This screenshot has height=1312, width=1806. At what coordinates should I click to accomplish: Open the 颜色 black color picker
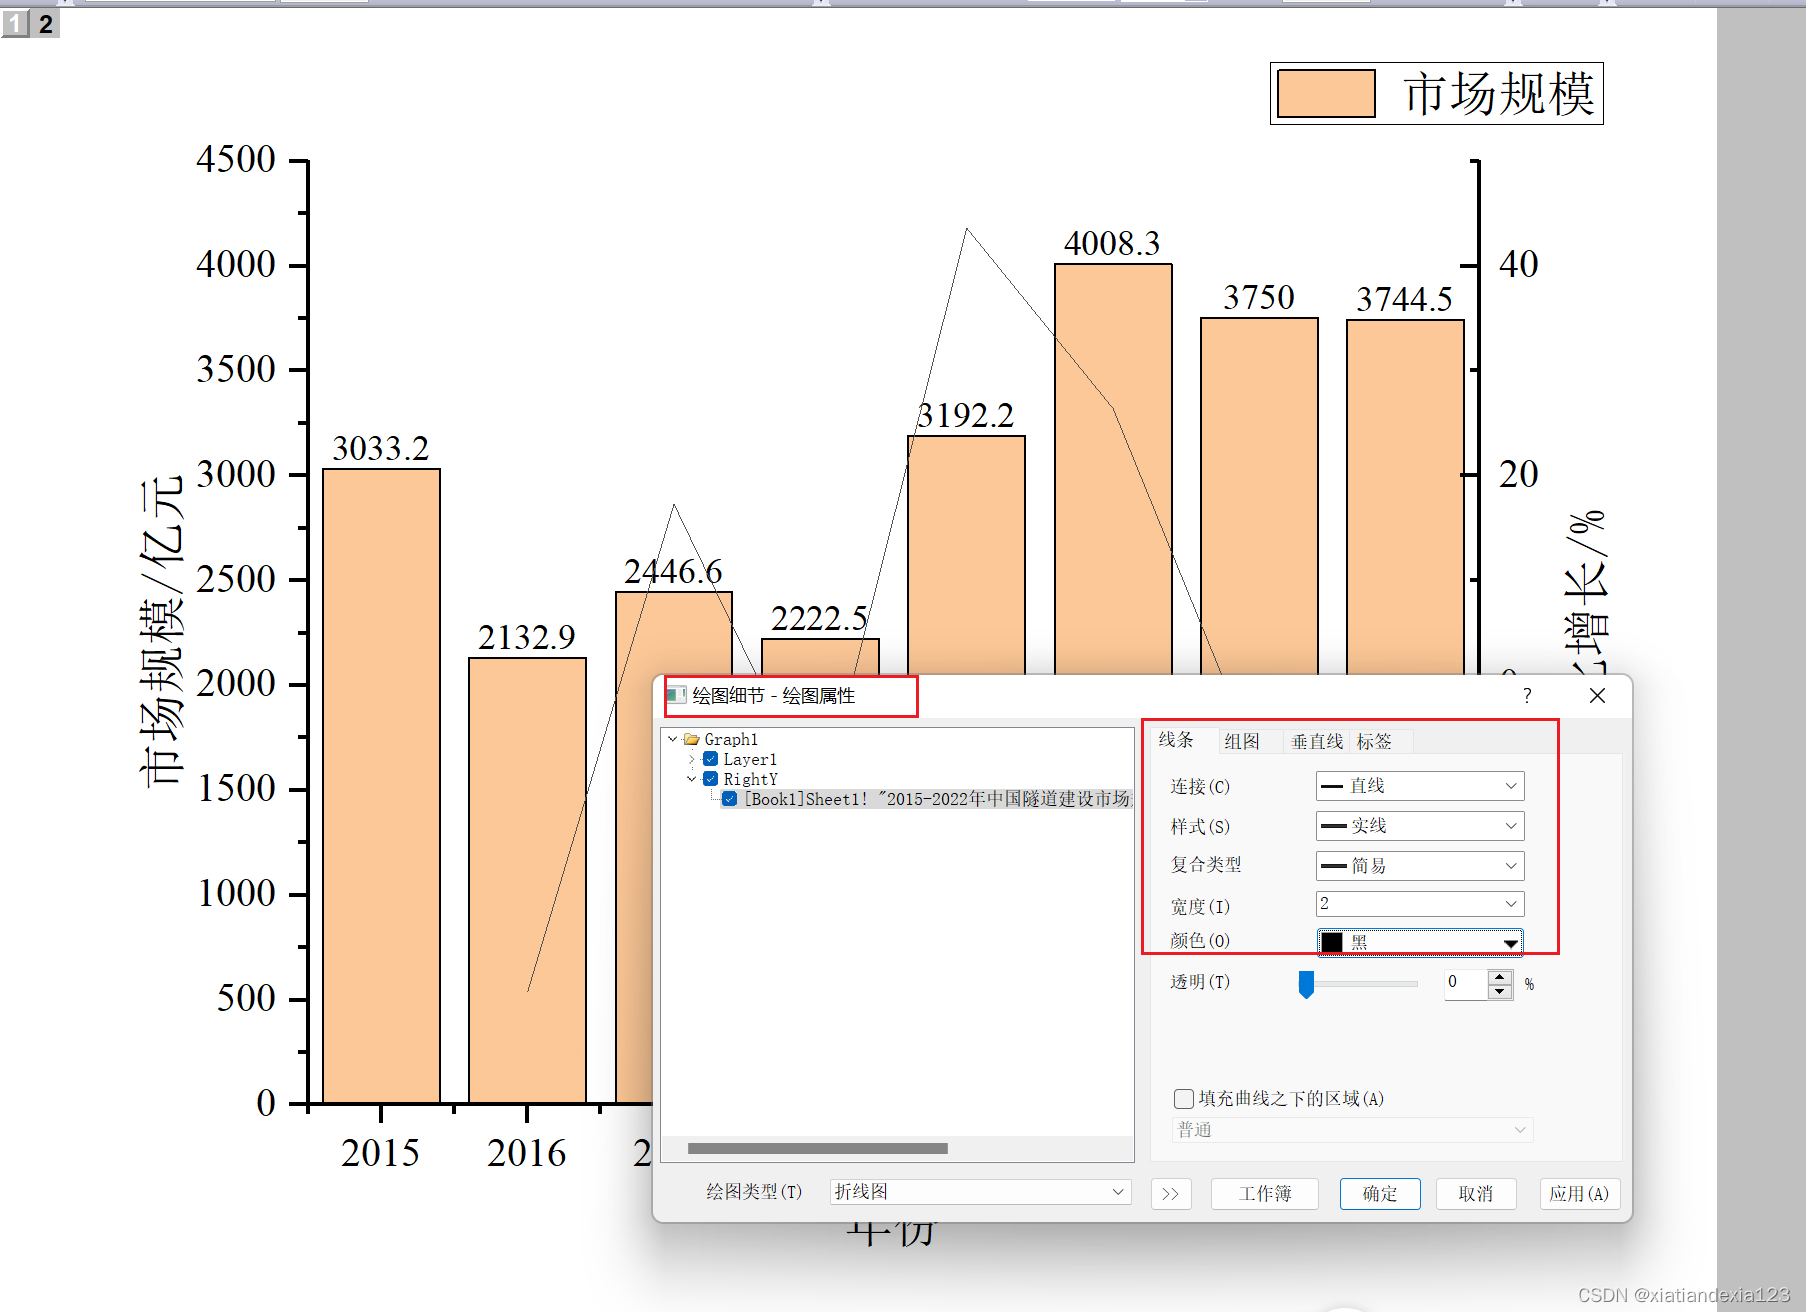pos(1420,942)
